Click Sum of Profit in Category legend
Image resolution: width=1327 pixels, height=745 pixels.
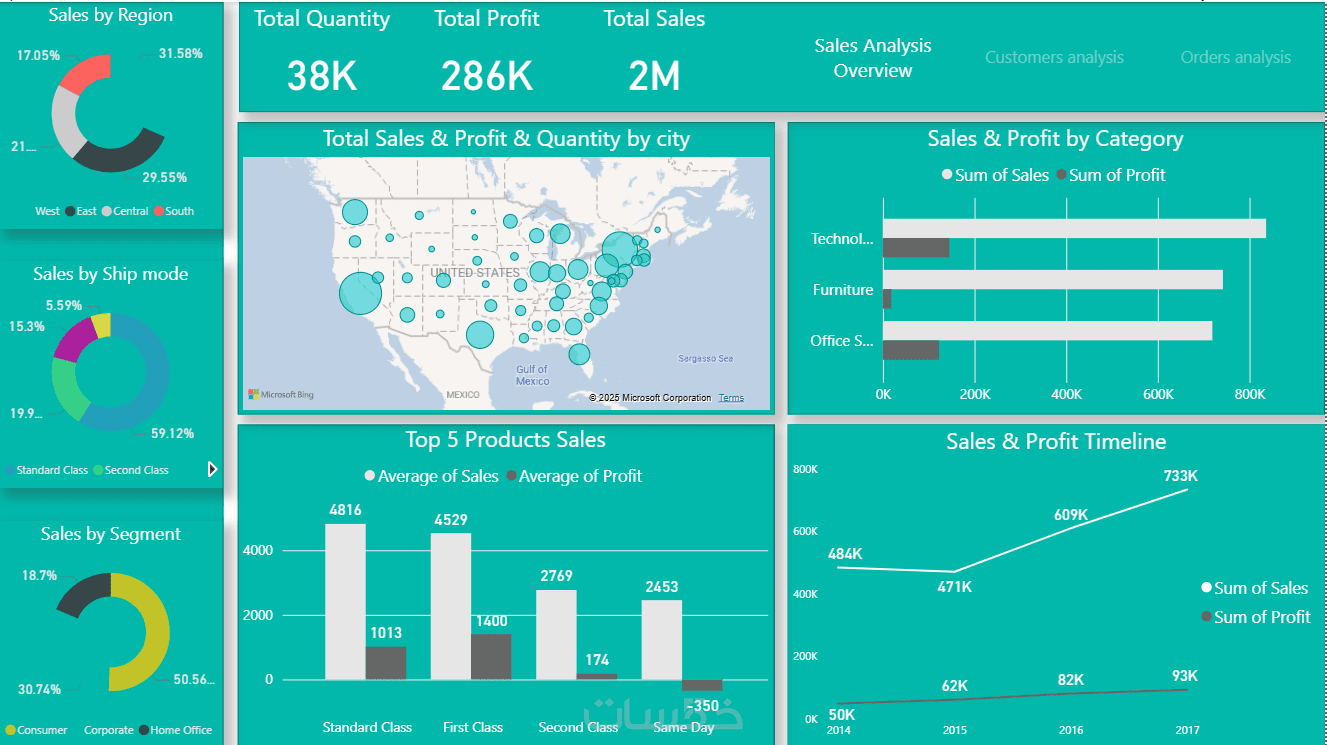pyautogui.click(x=1111, y=175)
